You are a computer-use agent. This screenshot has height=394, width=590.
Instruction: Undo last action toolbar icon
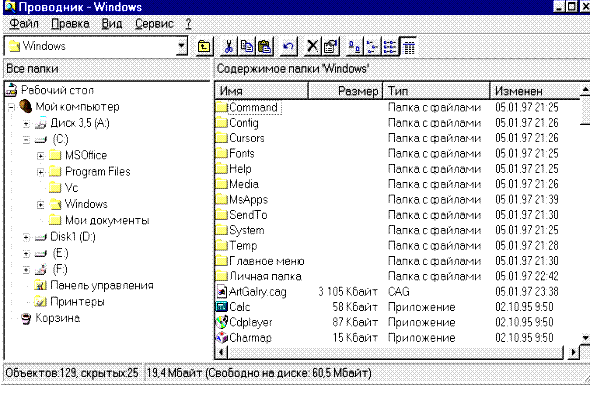289,47
